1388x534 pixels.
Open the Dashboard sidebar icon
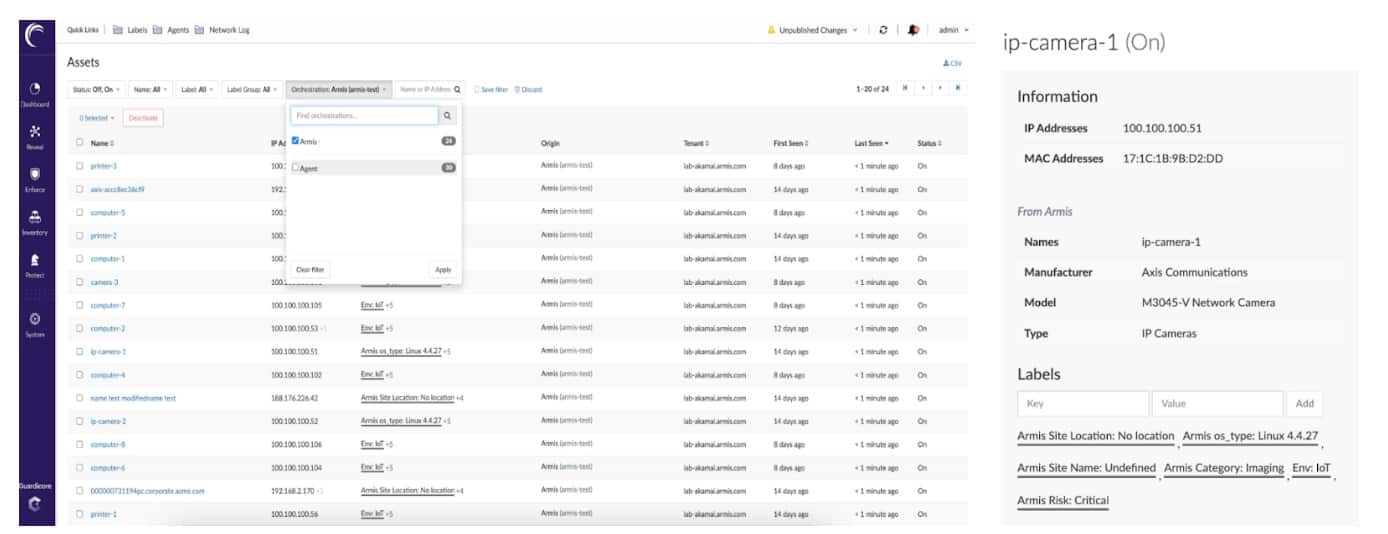coord(34,90)
